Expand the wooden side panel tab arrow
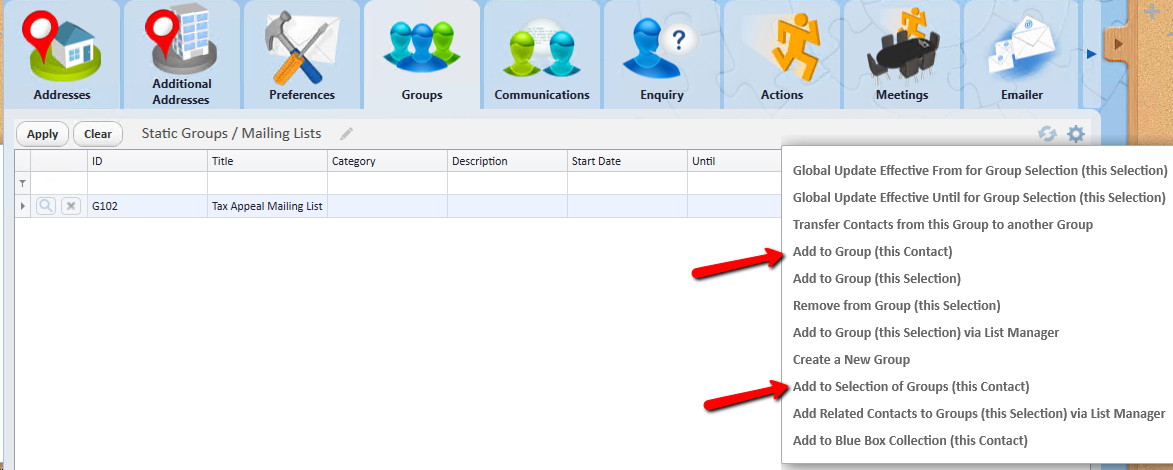This screenshot has height=470, width=1173. coord(1120,45)
